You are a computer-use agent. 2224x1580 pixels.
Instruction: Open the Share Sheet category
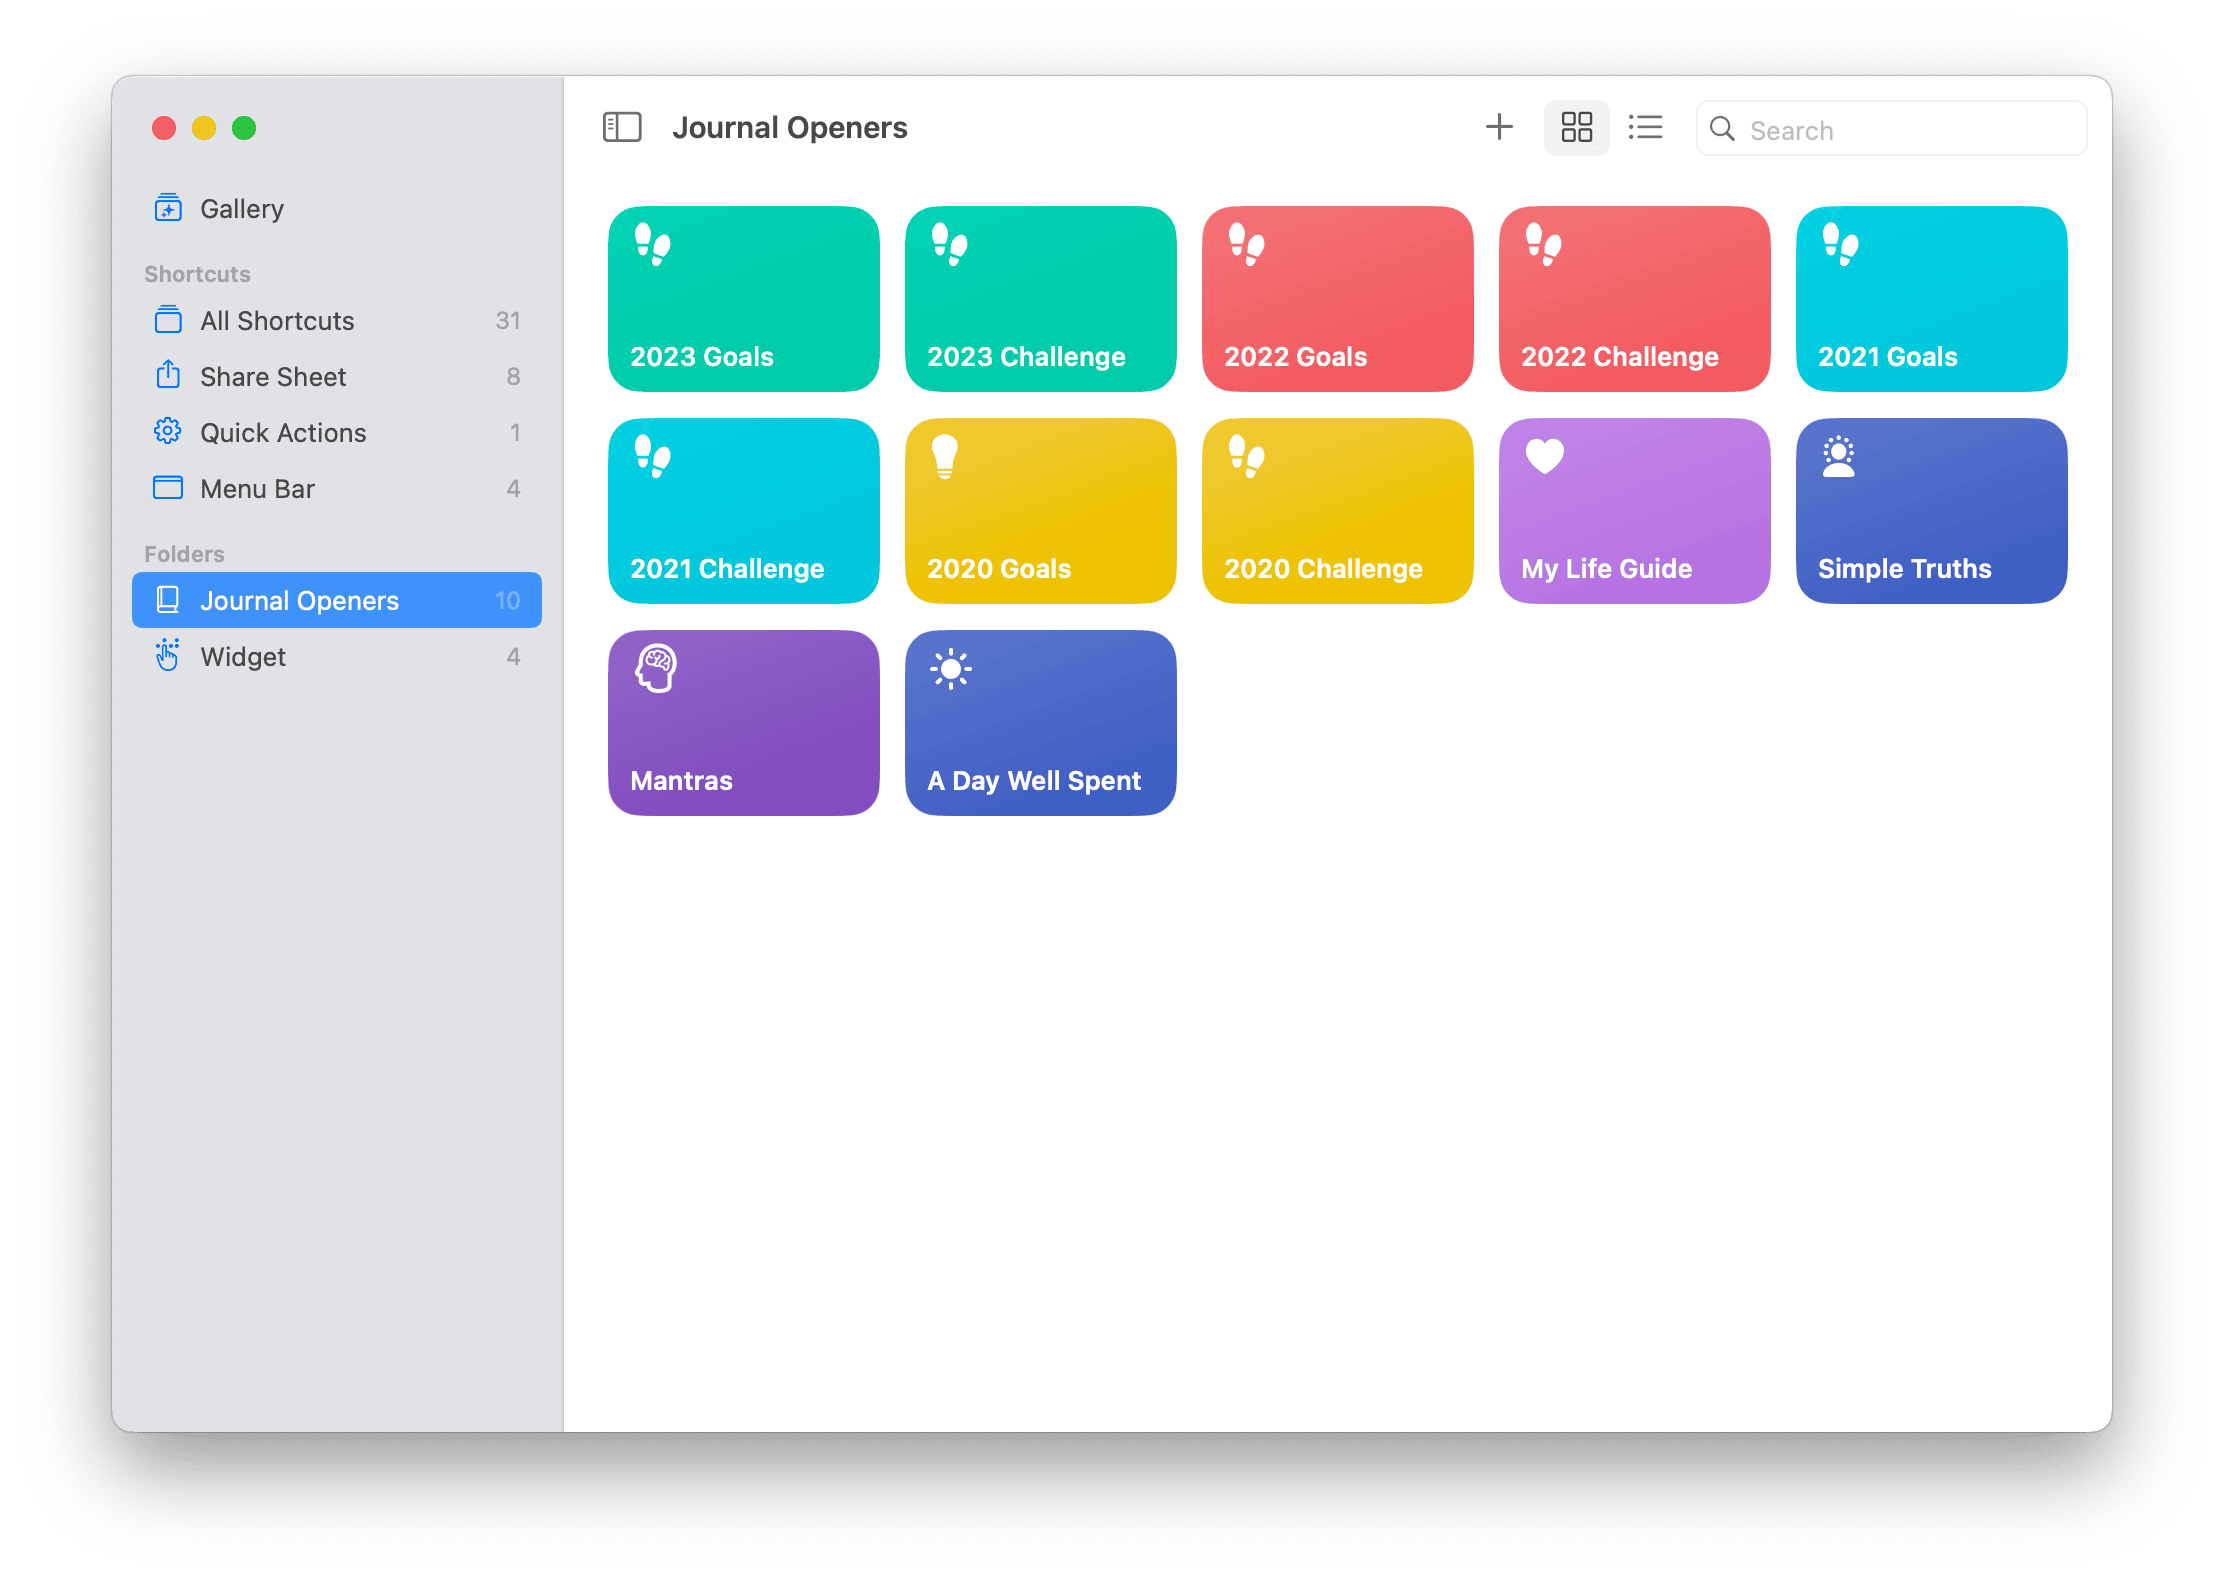272,377
